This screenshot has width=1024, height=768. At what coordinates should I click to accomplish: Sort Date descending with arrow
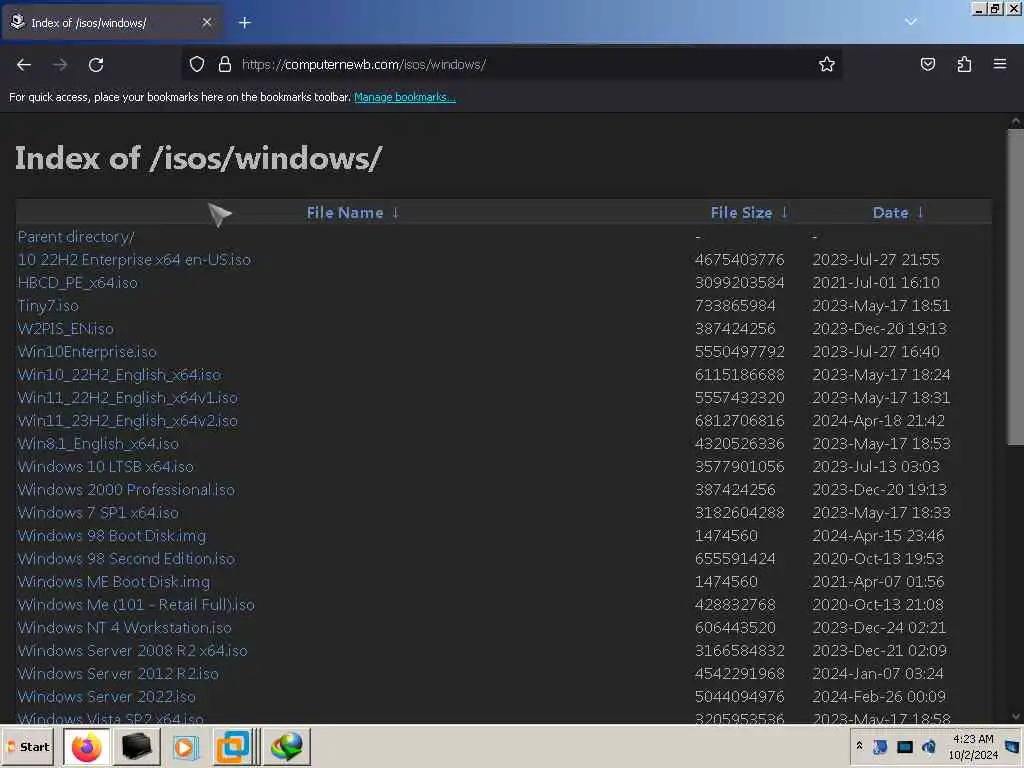(920, 212)
